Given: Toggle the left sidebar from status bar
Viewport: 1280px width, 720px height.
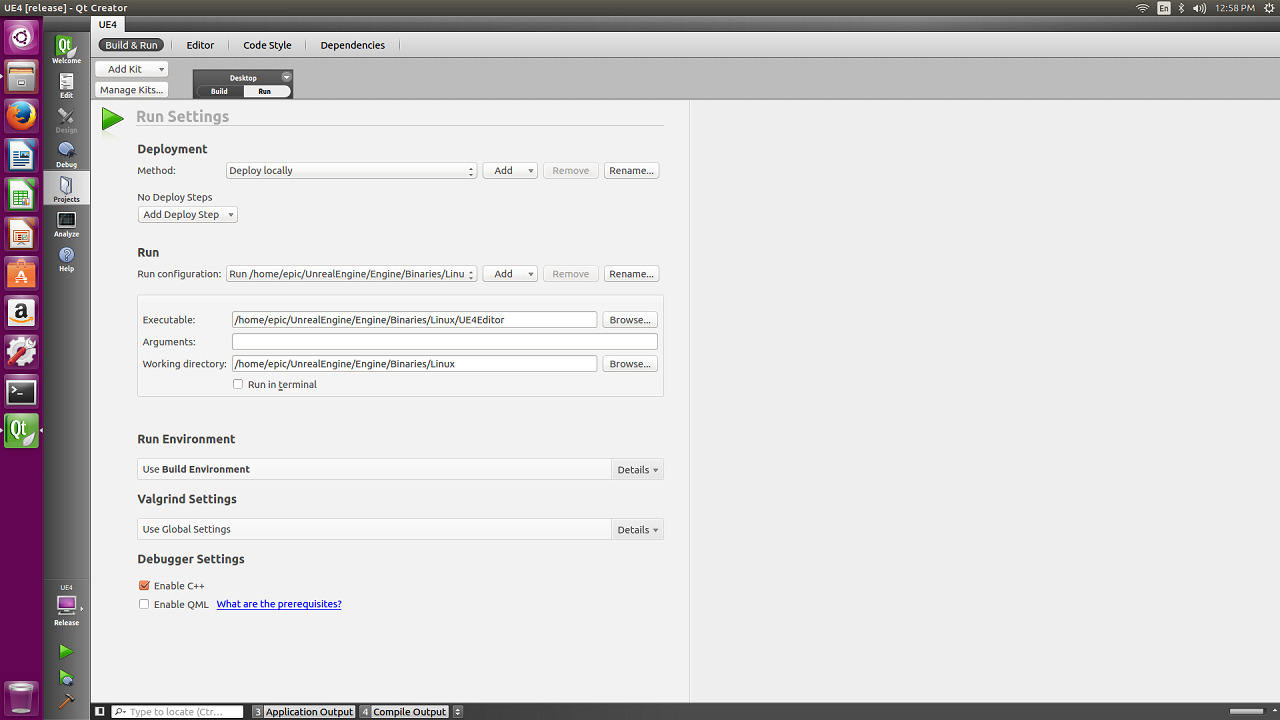Looking at the screenshot, I should tap(100, 712).
